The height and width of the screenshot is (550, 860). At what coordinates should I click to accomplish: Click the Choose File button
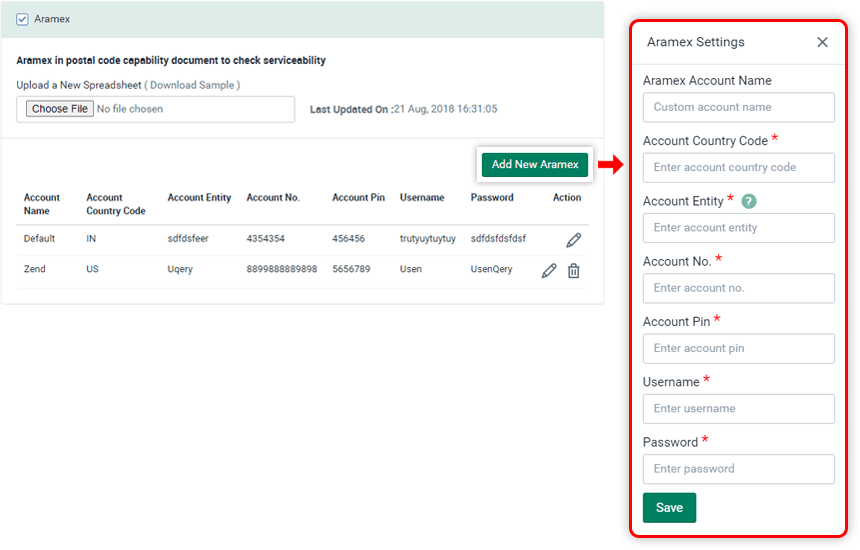[60, 109]
